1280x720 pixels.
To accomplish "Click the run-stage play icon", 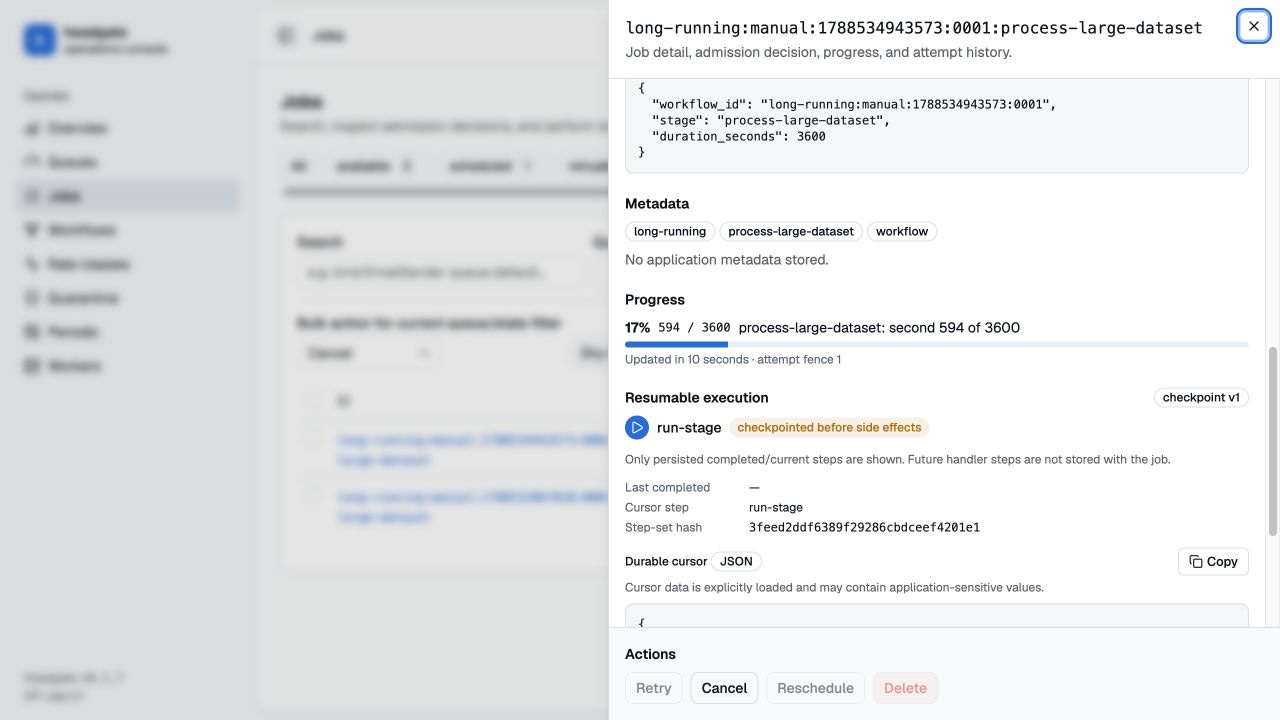I will tap(637, 428).
